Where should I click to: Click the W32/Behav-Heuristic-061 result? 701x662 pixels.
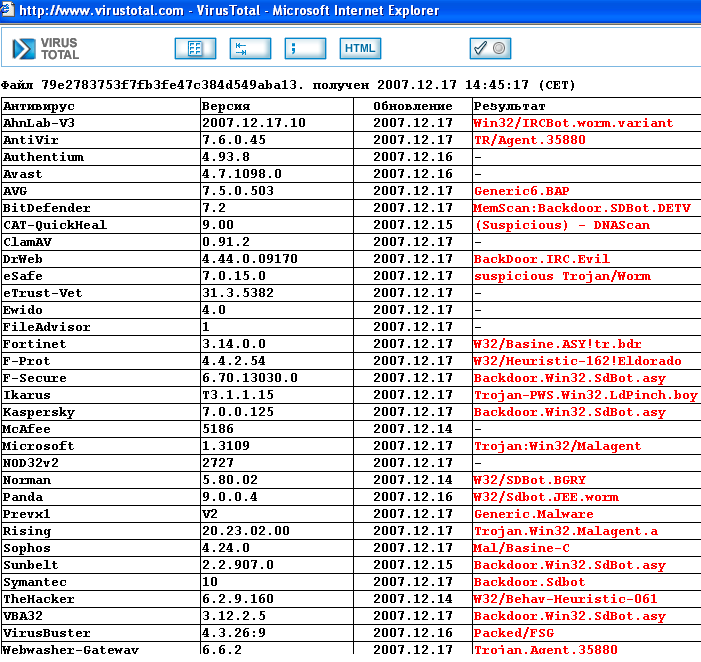point(566,599)
